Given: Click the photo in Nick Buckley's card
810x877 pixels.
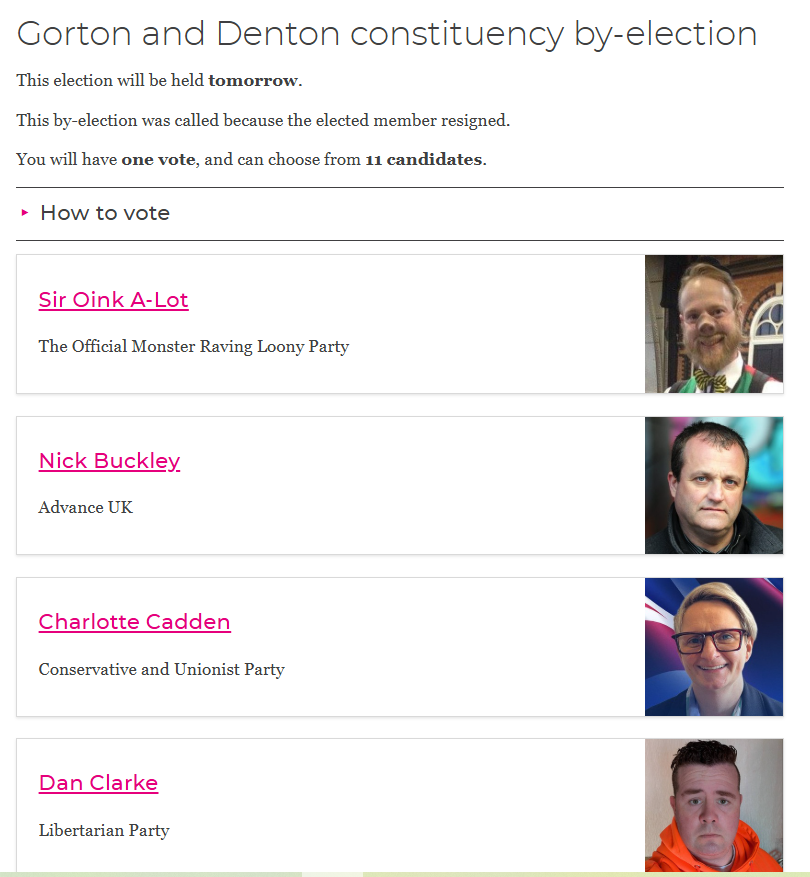Looking at the screenshot, I should tap(713, 485).
